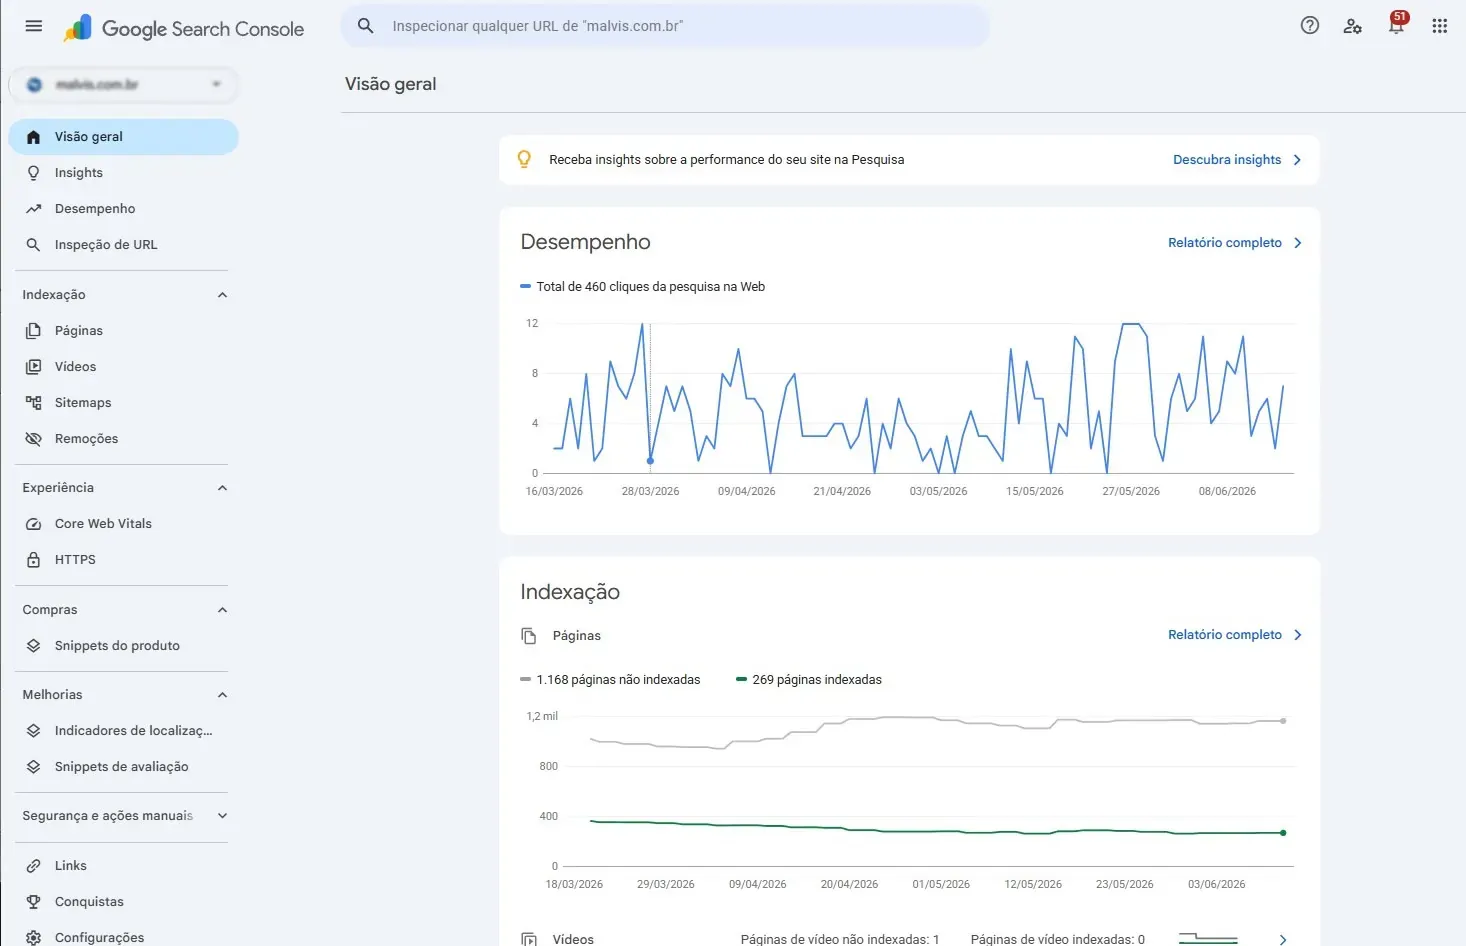Open Core Web Vitals in sidebar
This screenshot has width=1466, height=946.
[123, 524]
